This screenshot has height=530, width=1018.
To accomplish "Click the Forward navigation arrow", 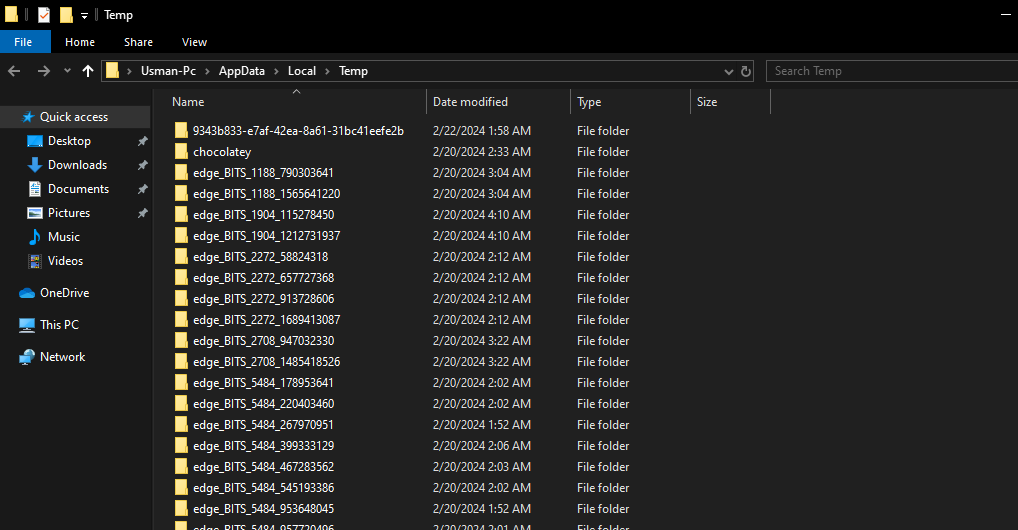I will pos(43,71).
